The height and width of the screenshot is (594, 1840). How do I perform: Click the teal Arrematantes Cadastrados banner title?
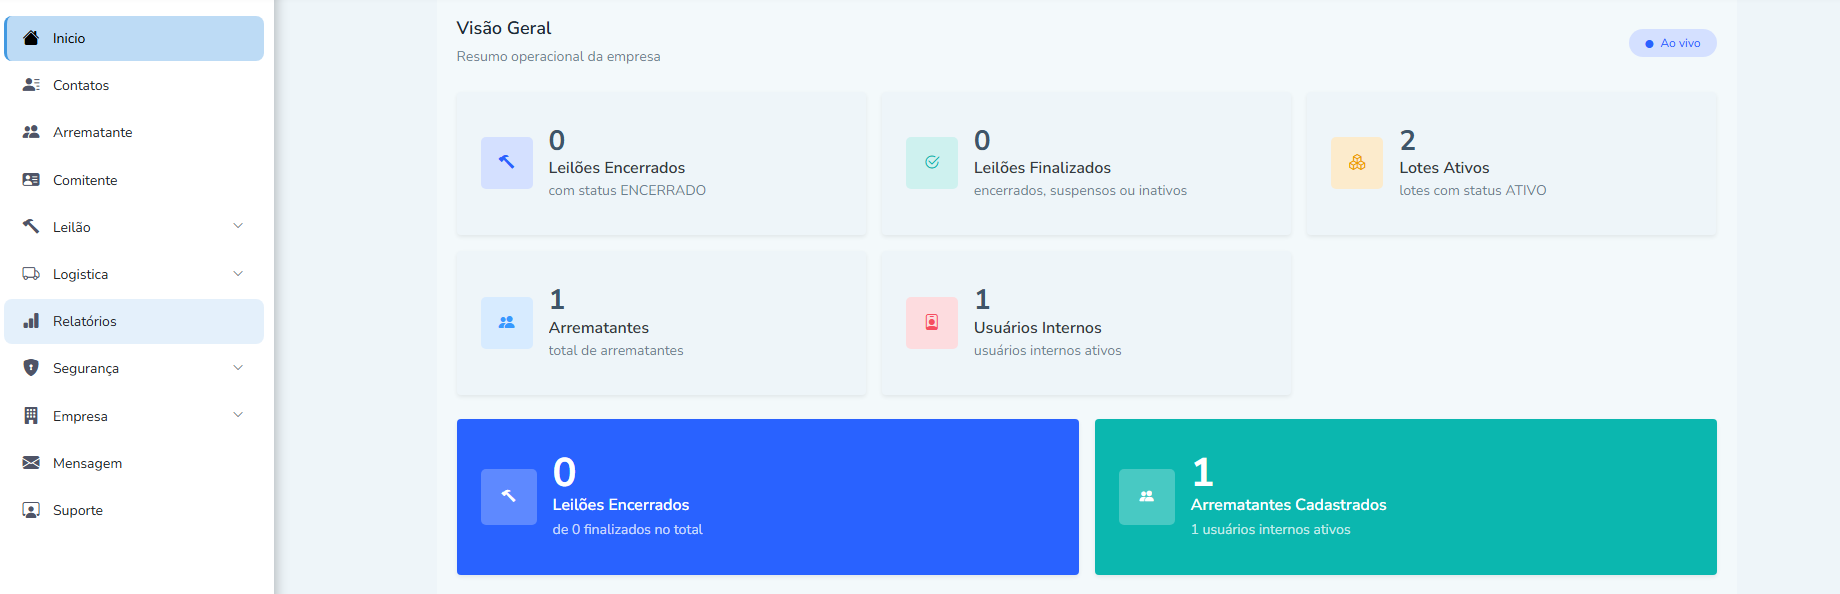(1289, 505)
